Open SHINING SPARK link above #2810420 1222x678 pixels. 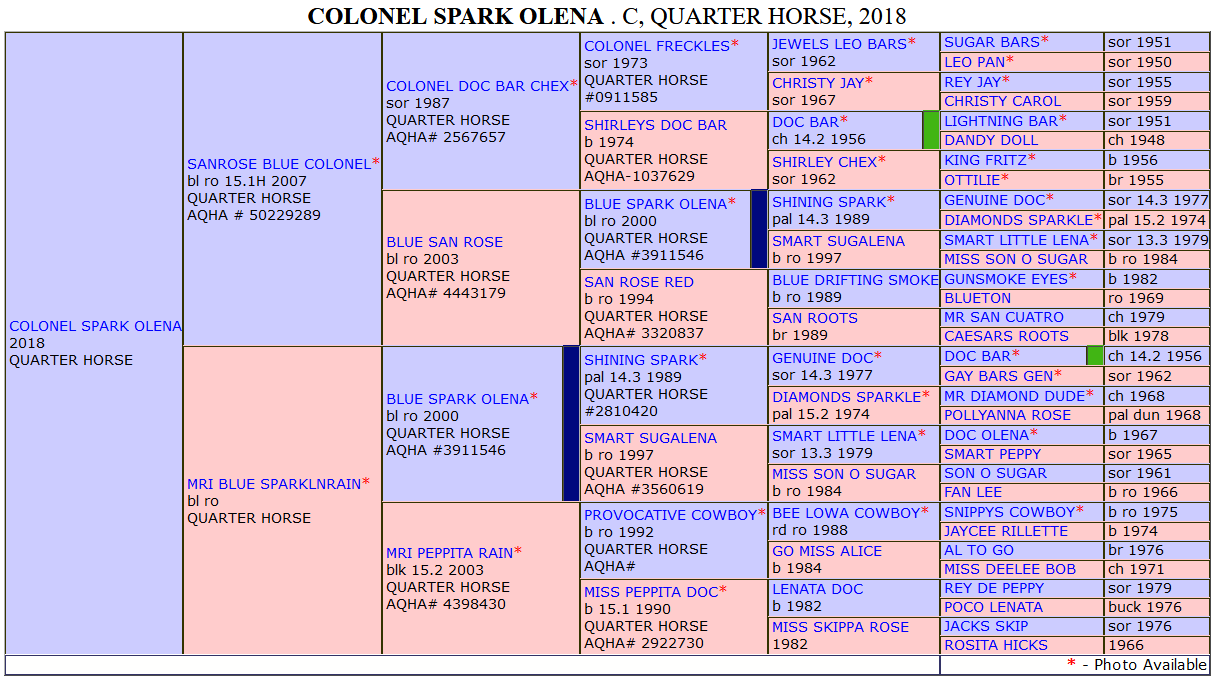(641, 360)
